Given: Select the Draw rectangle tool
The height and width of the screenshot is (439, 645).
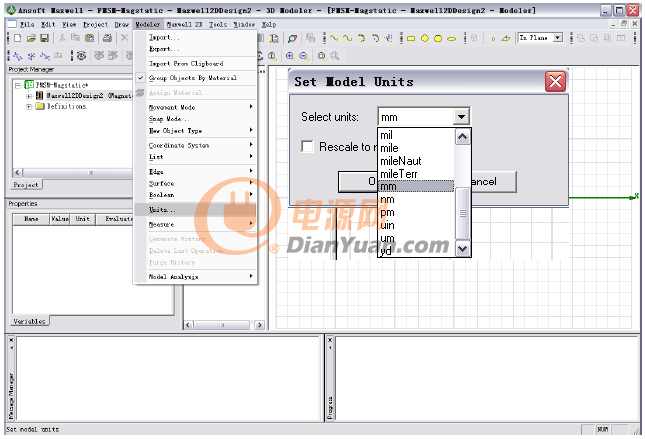Looking at the screenshot, I should 411,38.
